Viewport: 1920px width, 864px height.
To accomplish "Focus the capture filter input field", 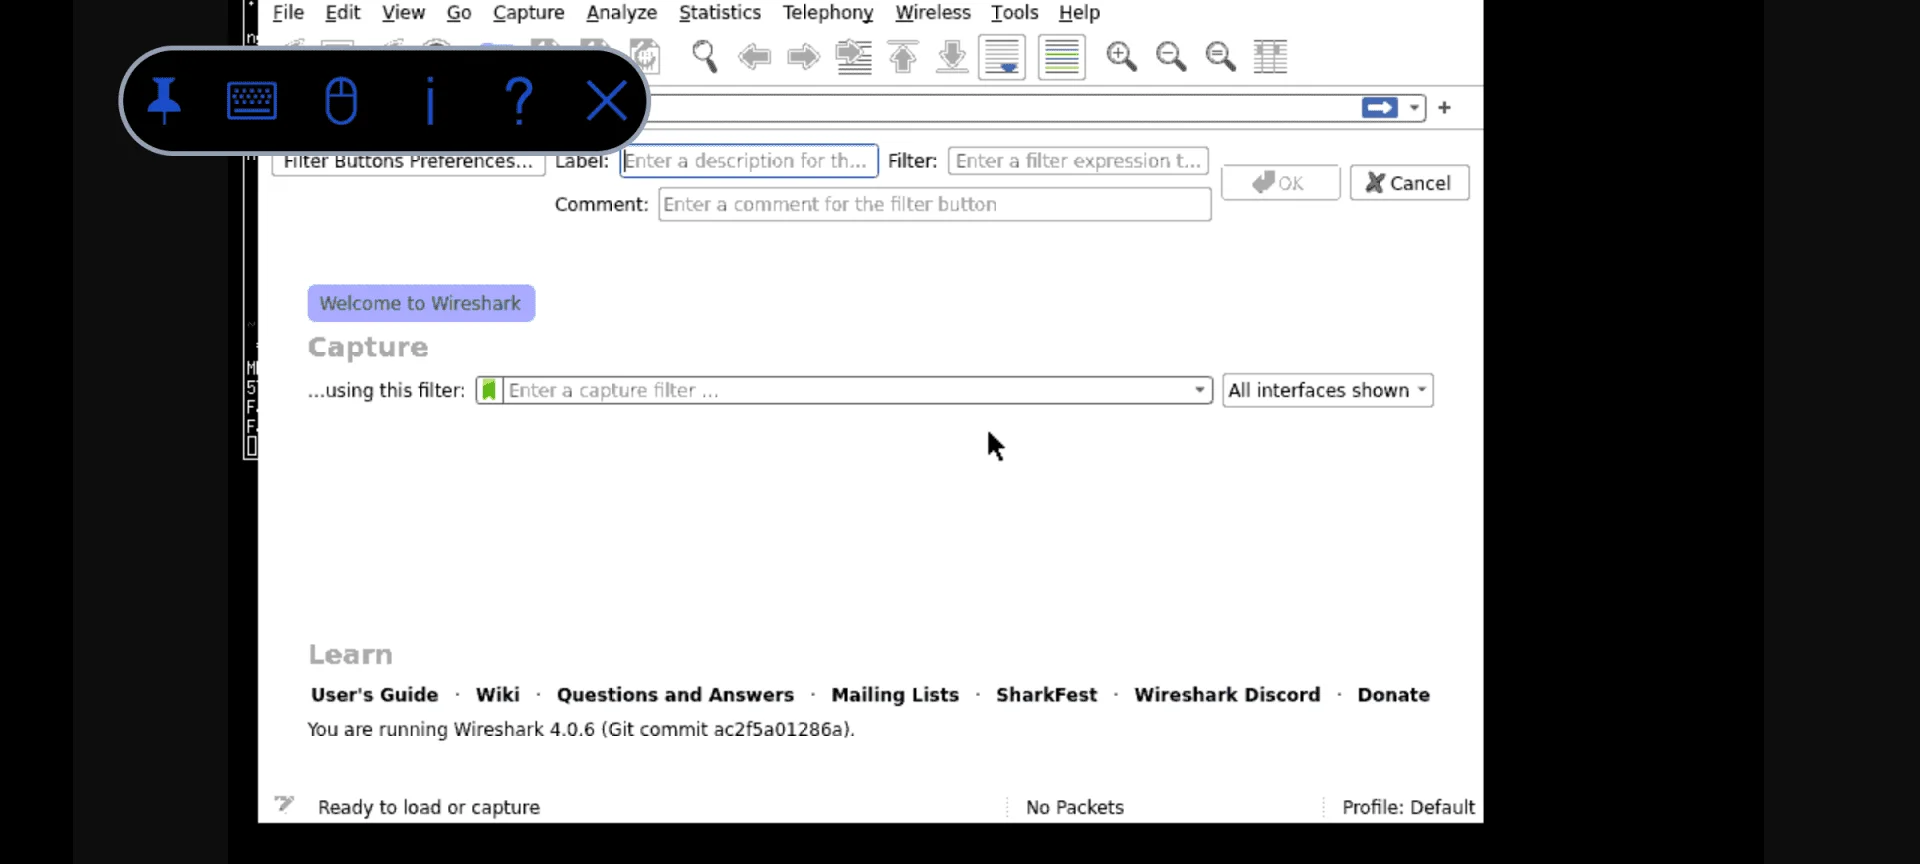I will (x=848, y=390).
